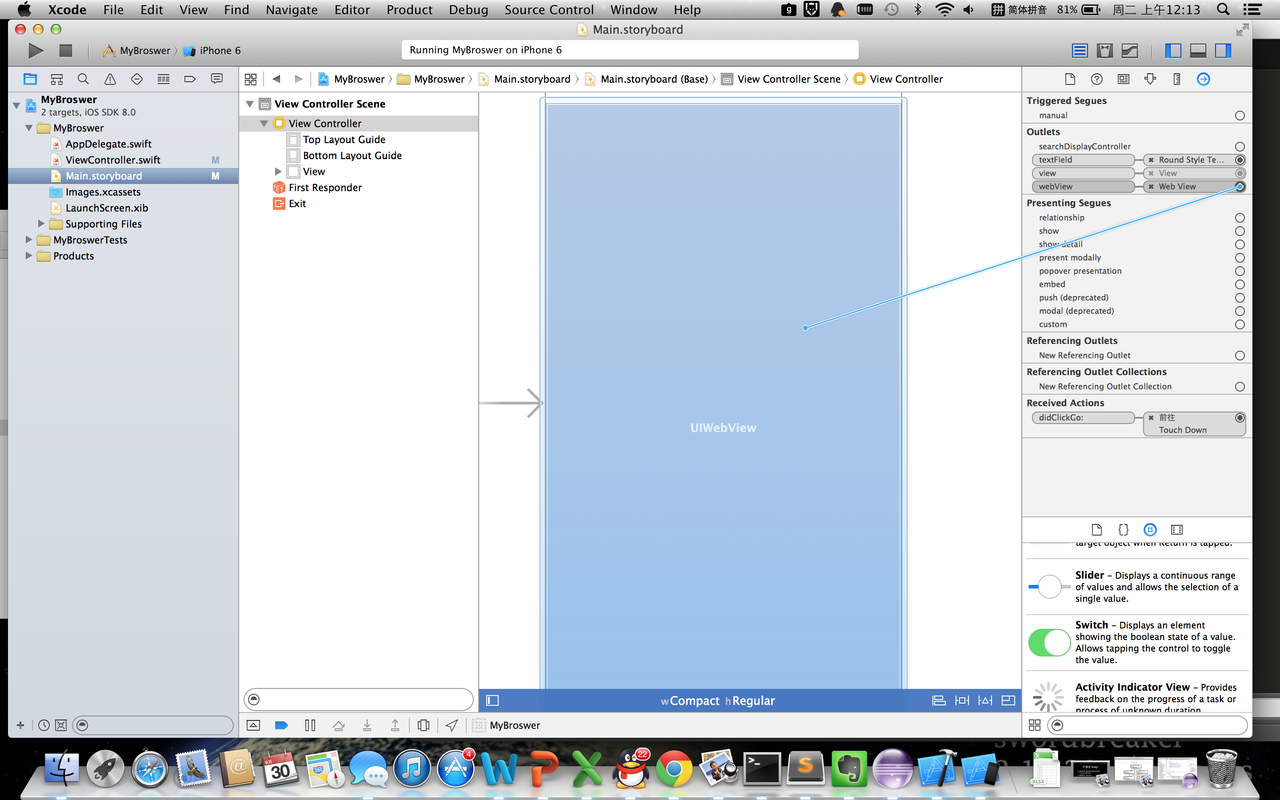Select the Standard editor button

coord(1080,50)
